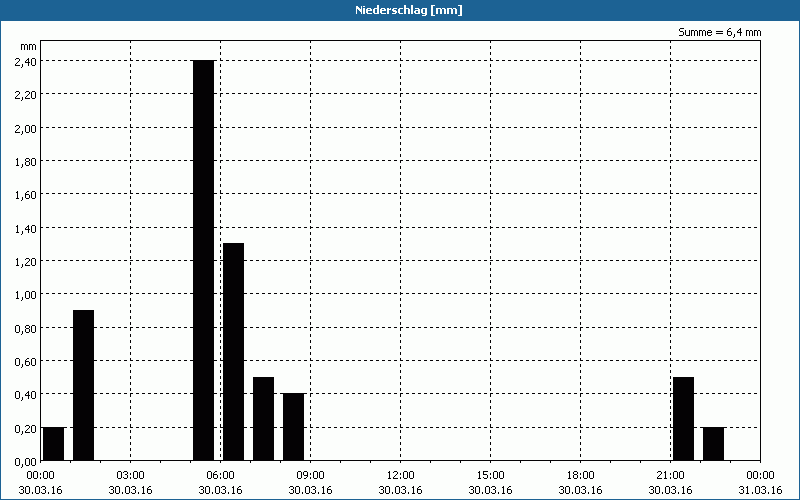The width and height of the screenshot is (800, 500).
Task: Click the 0,80 y-axis label
Action: click(26, 328)
